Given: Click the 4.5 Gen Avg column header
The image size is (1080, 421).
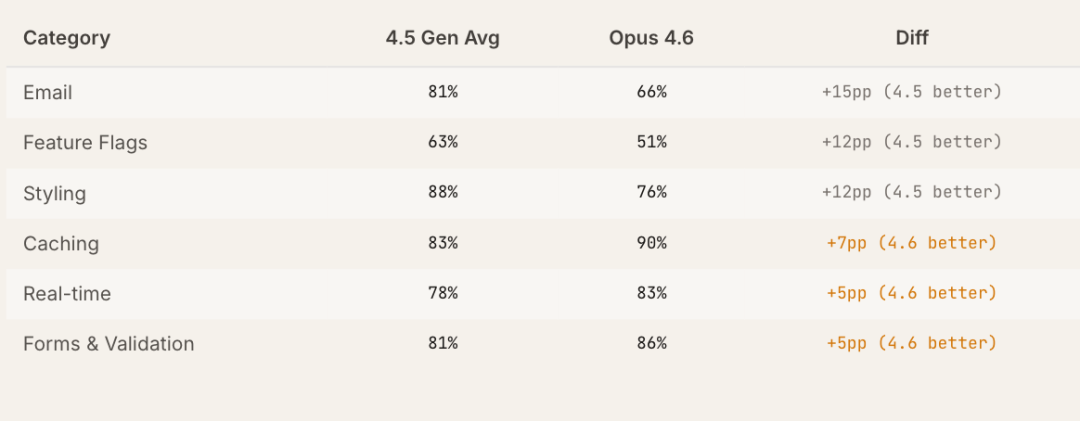Looking at the screenshot, I should 442,39.
